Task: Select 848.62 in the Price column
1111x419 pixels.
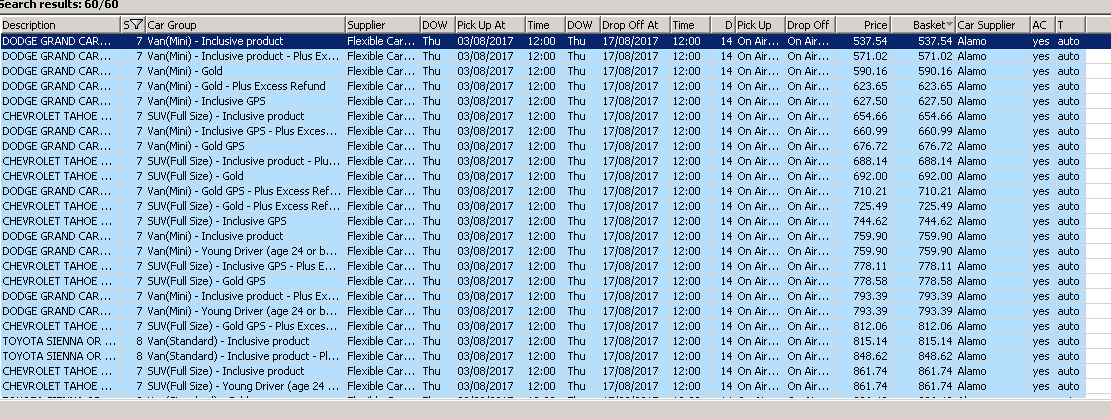Action: 863,356
